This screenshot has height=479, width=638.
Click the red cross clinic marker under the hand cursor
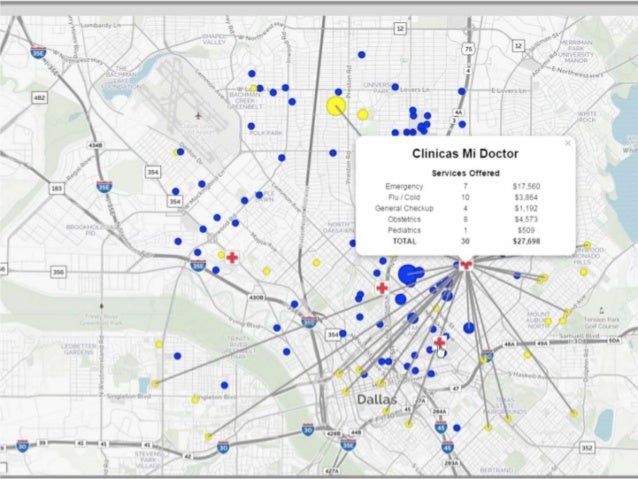[439, 342]
